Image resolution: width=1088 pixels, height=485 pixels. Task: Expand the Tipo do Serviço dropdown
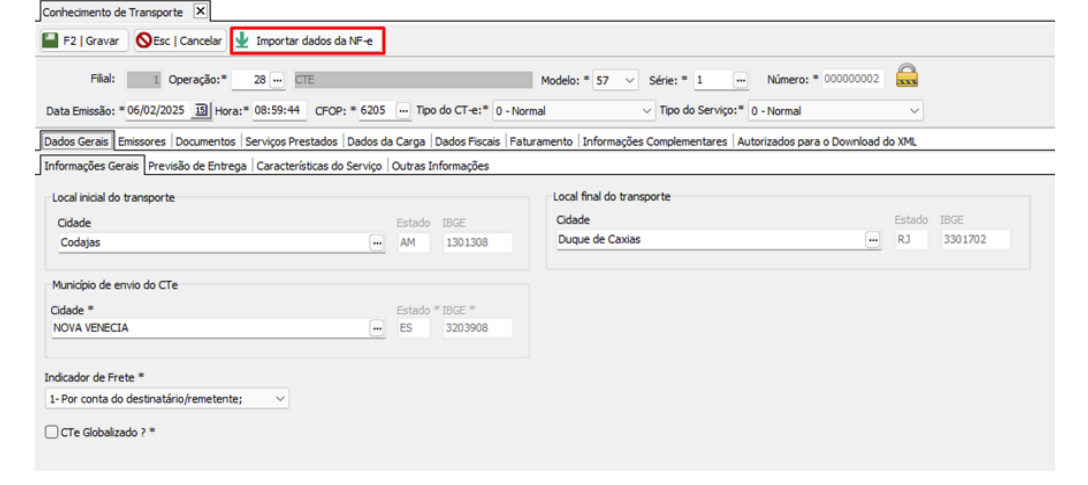tap(914, 111)
